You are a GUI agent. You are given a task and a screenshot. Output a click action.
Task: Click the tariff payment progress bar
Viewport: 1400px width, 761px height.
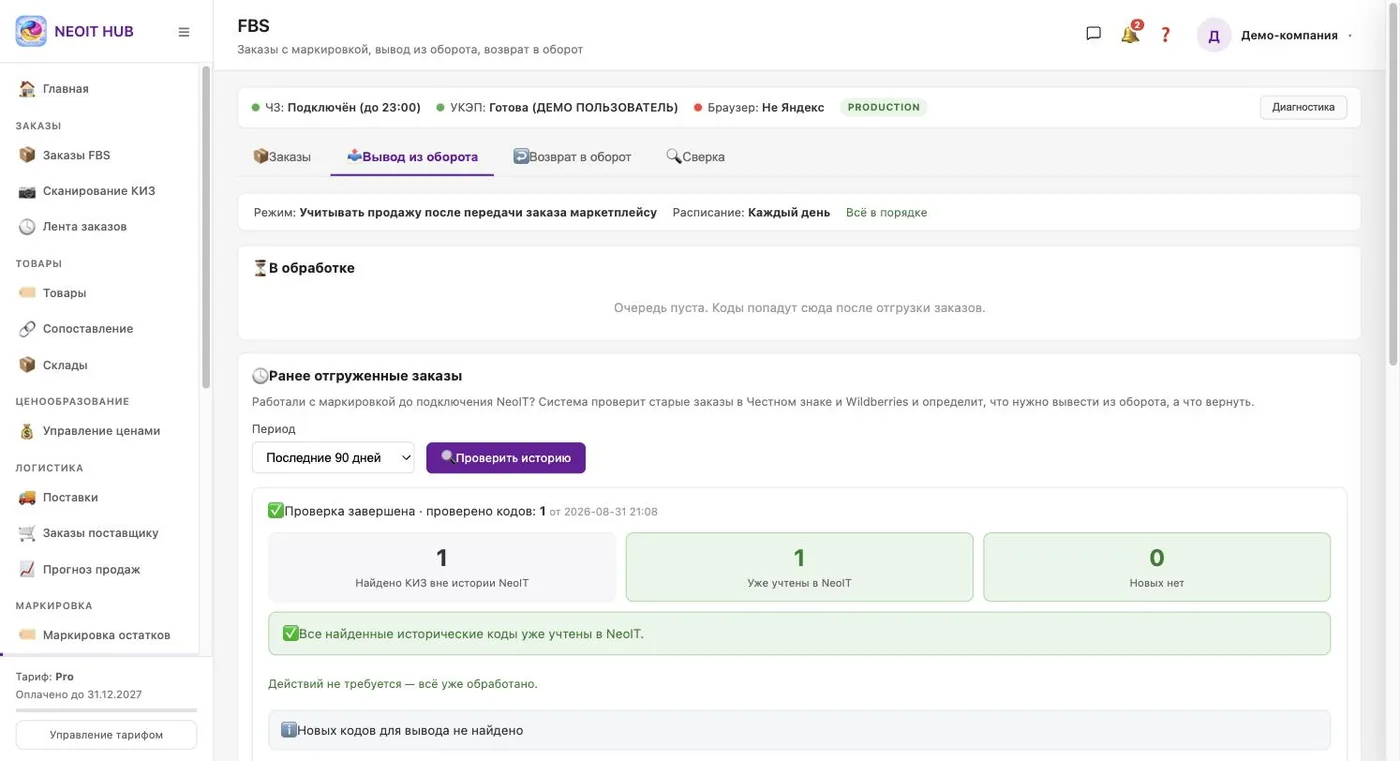click(106, 710)
